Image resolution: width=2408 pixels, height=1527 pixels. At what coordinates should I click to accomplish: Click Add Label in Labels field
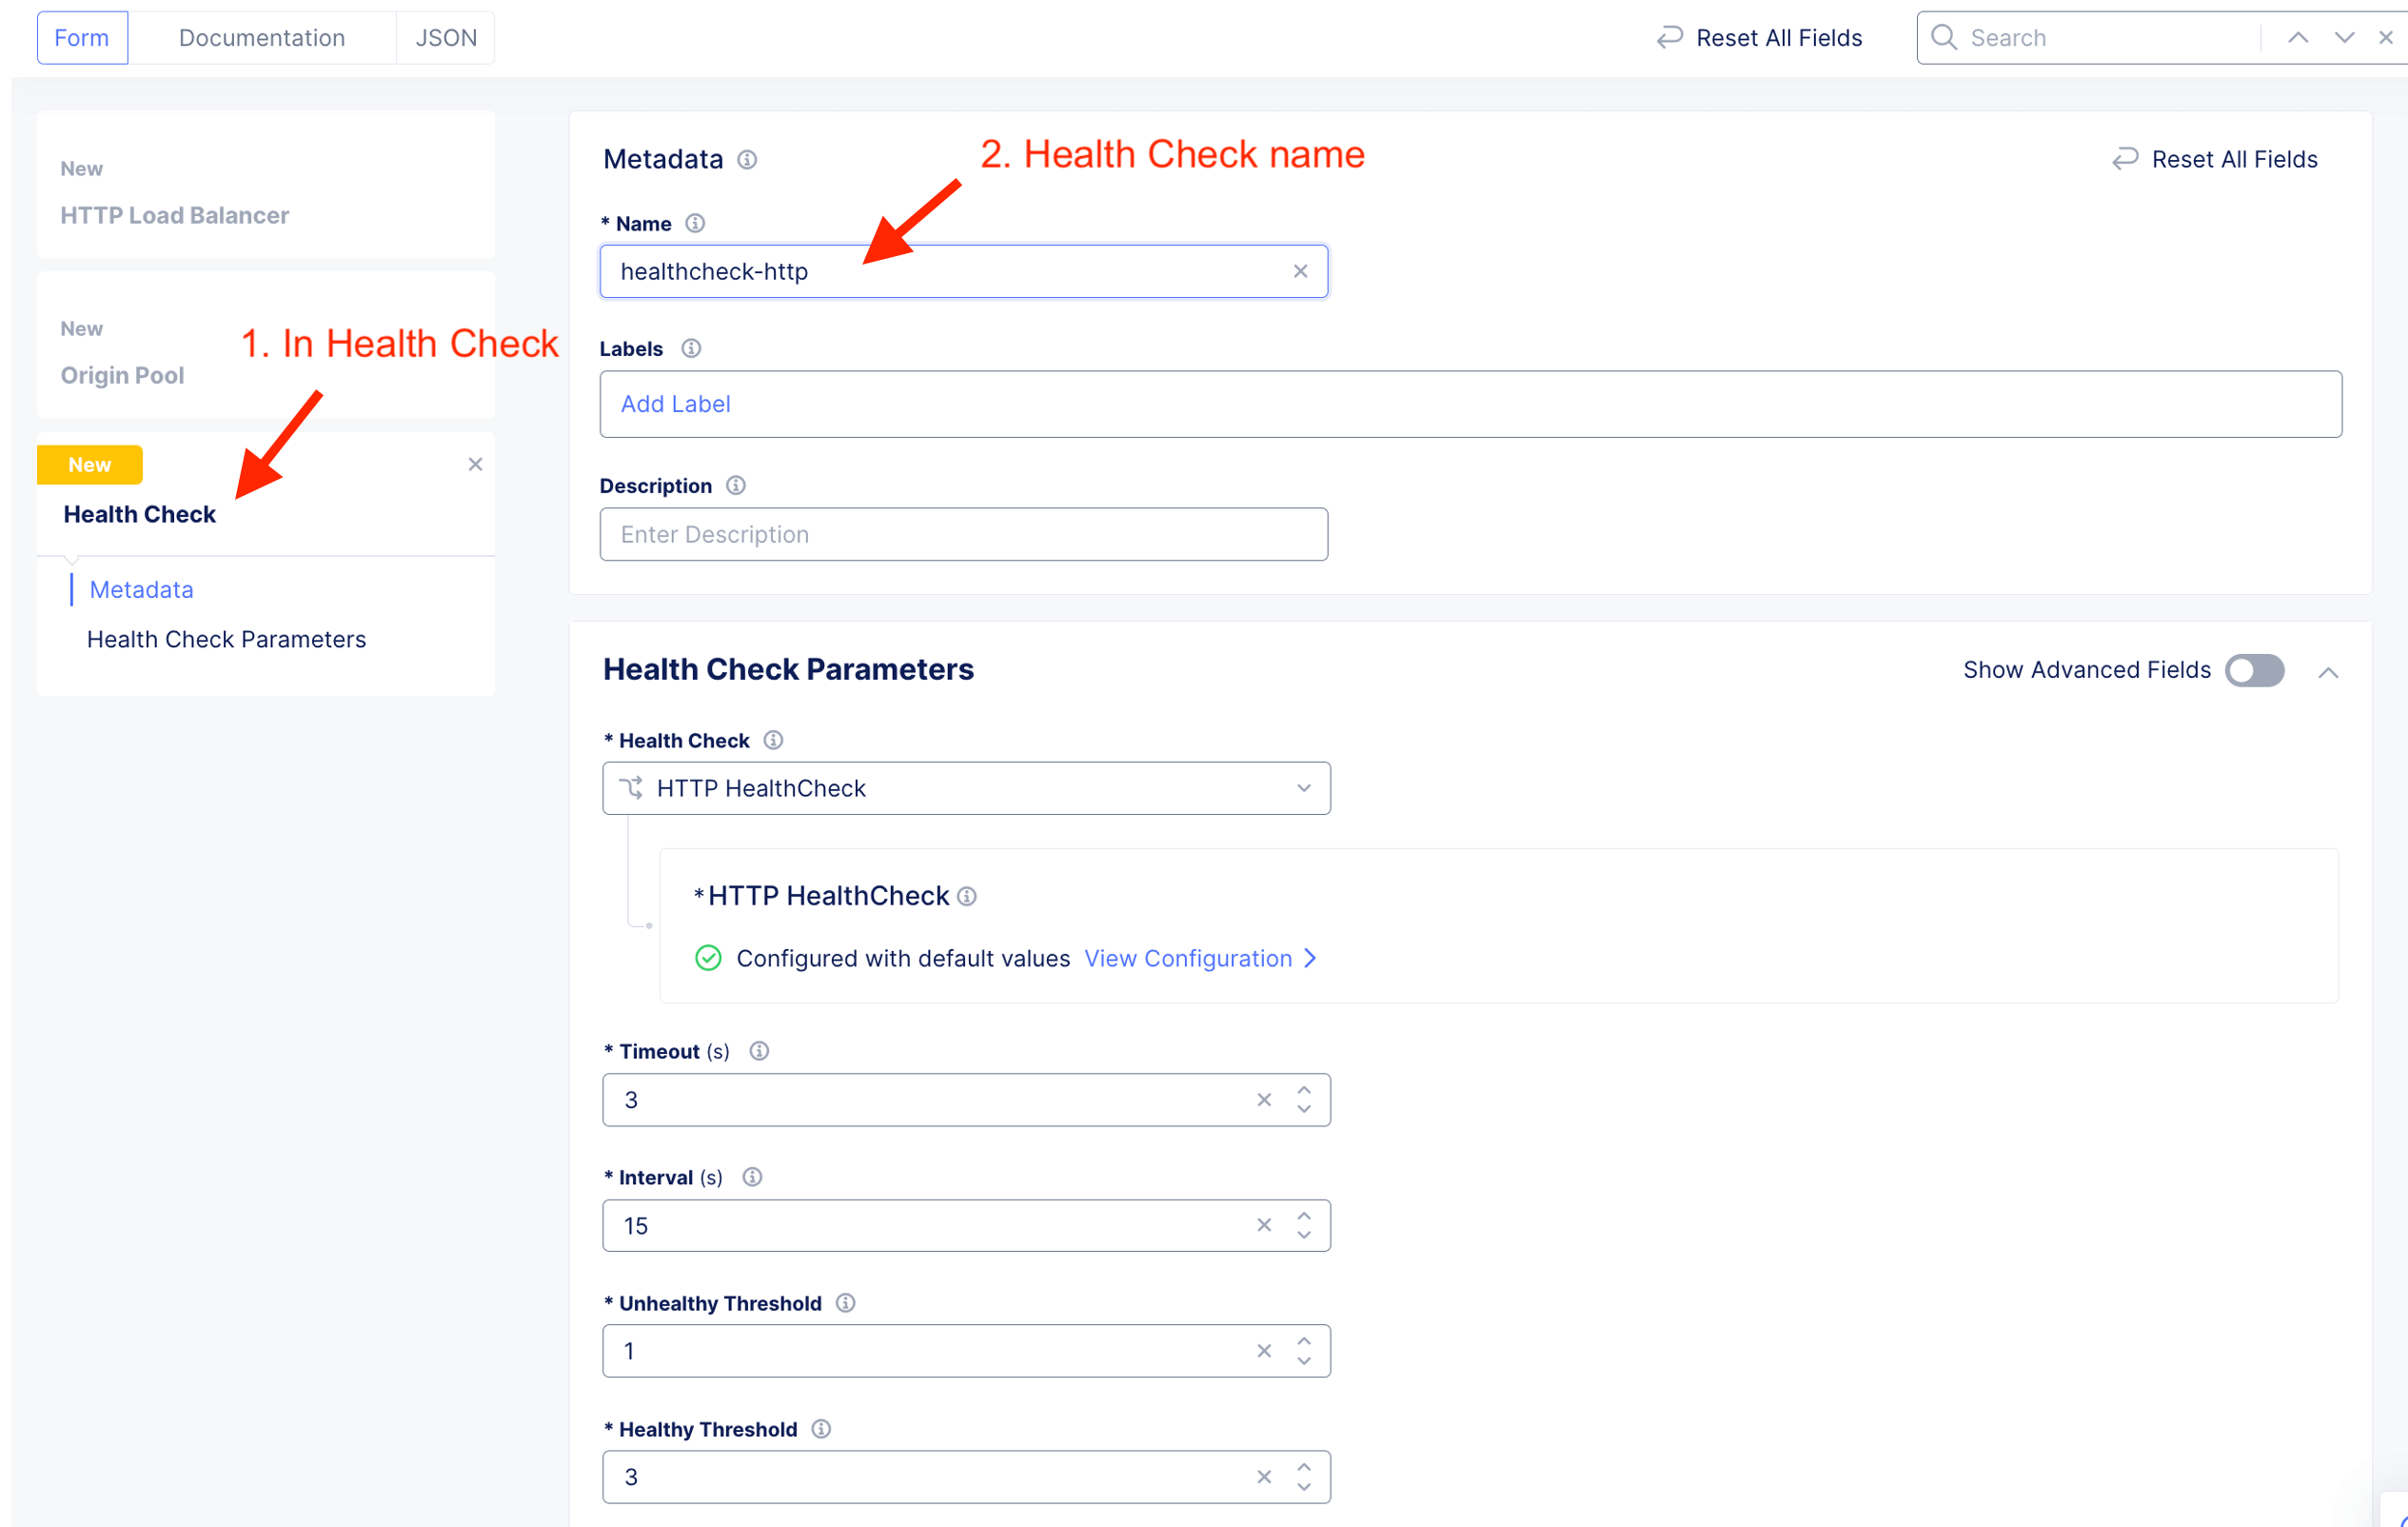point(676,404)
